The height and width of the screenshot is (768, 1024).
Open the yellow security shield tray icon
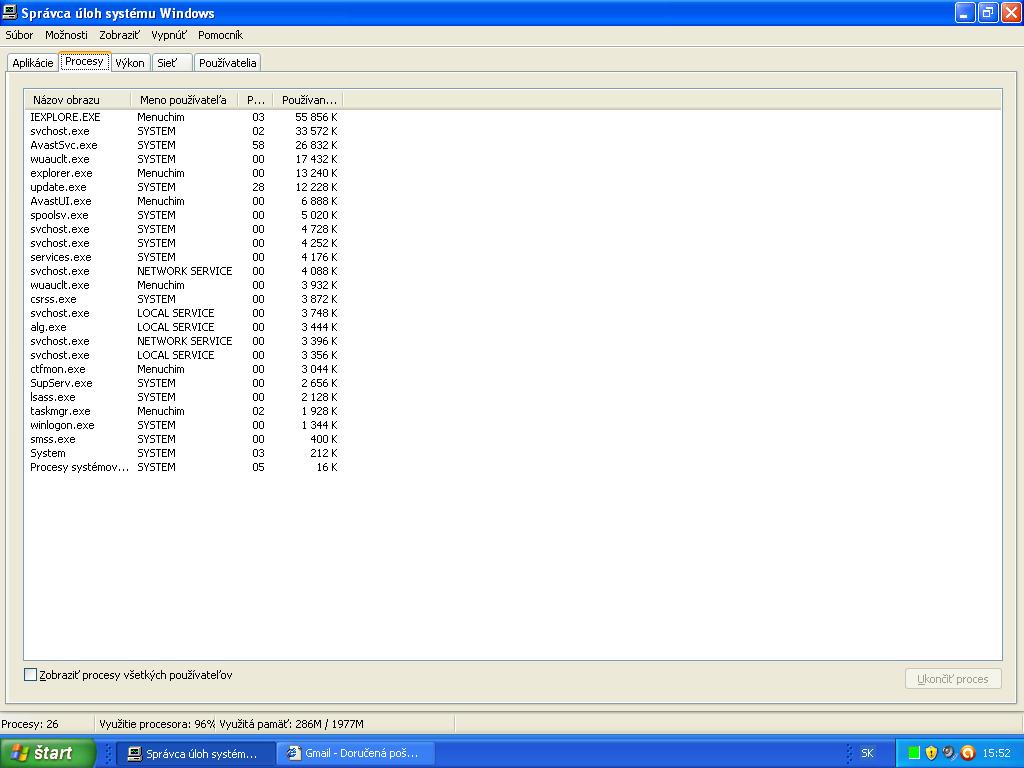[931, 753]
